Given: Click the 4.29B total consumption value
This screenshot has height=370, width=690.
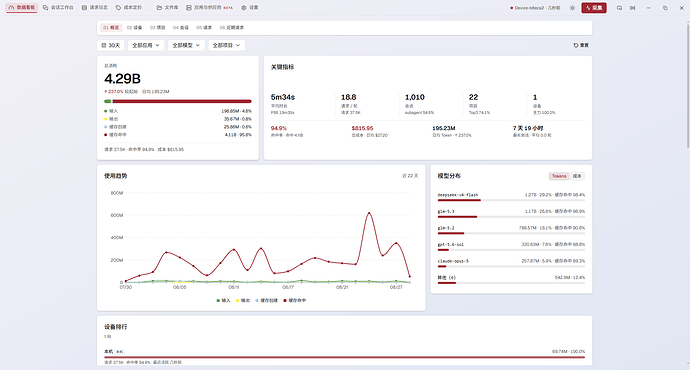Looking at the screenshot, I should [x=122, y=79].
